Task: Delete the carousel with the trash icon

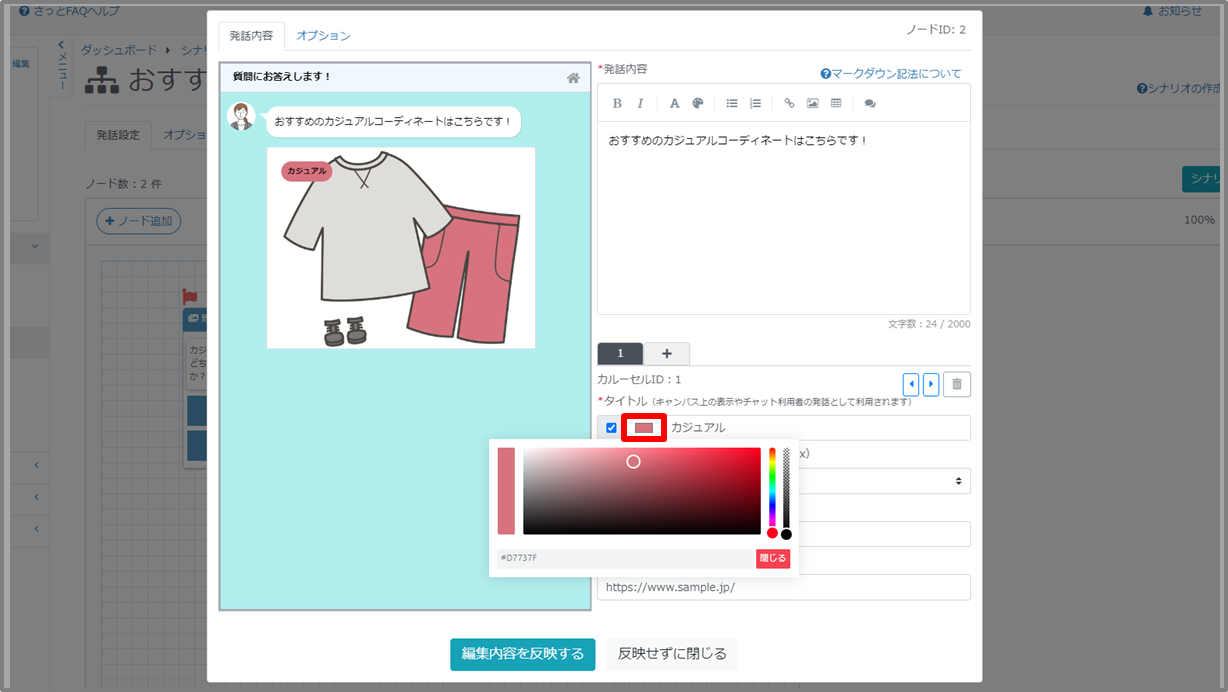Action: click(x=956, y=384)
